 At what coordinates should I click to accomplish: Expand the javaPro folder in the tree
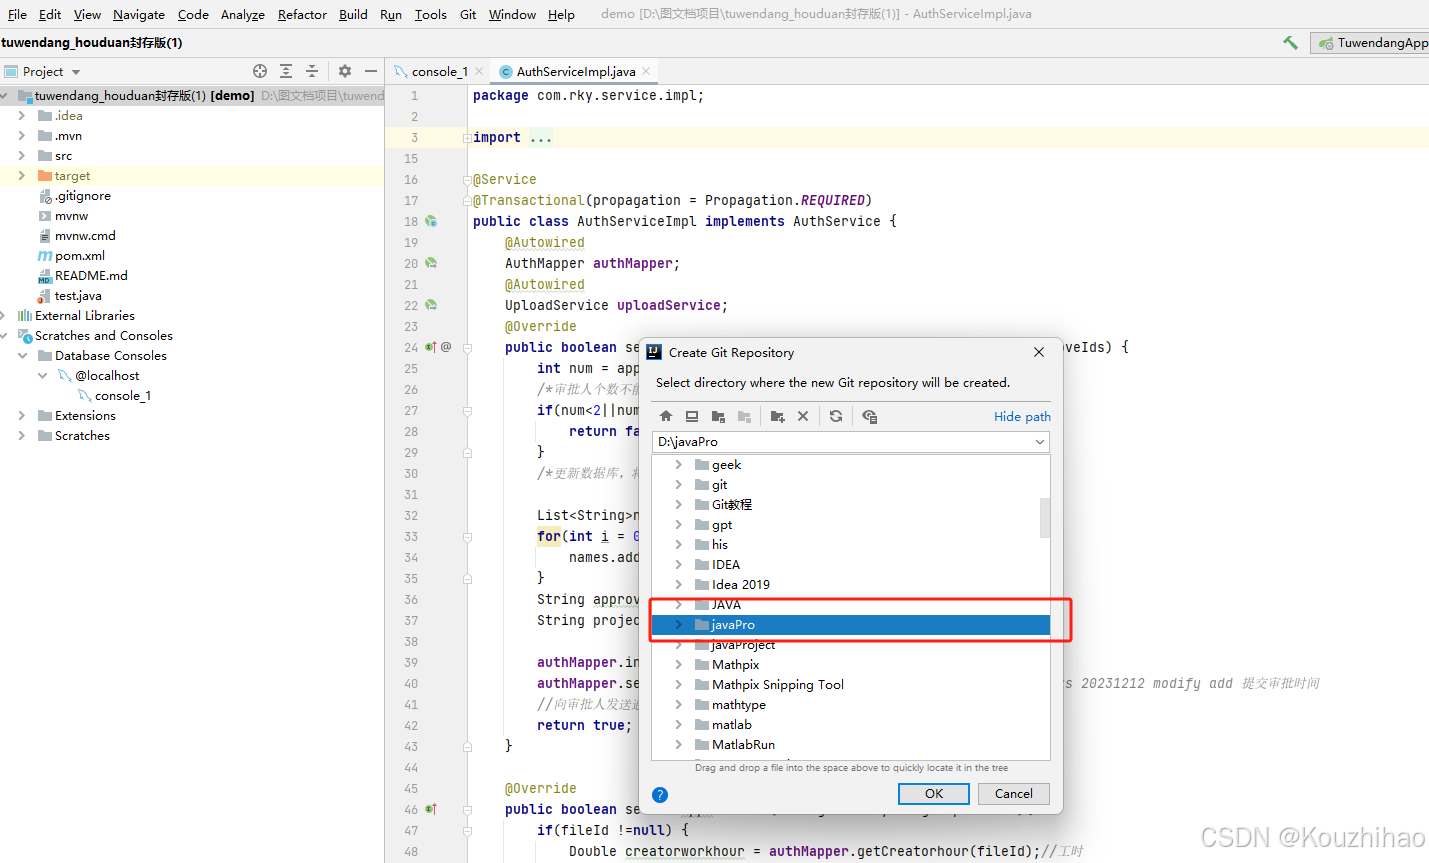679,624
